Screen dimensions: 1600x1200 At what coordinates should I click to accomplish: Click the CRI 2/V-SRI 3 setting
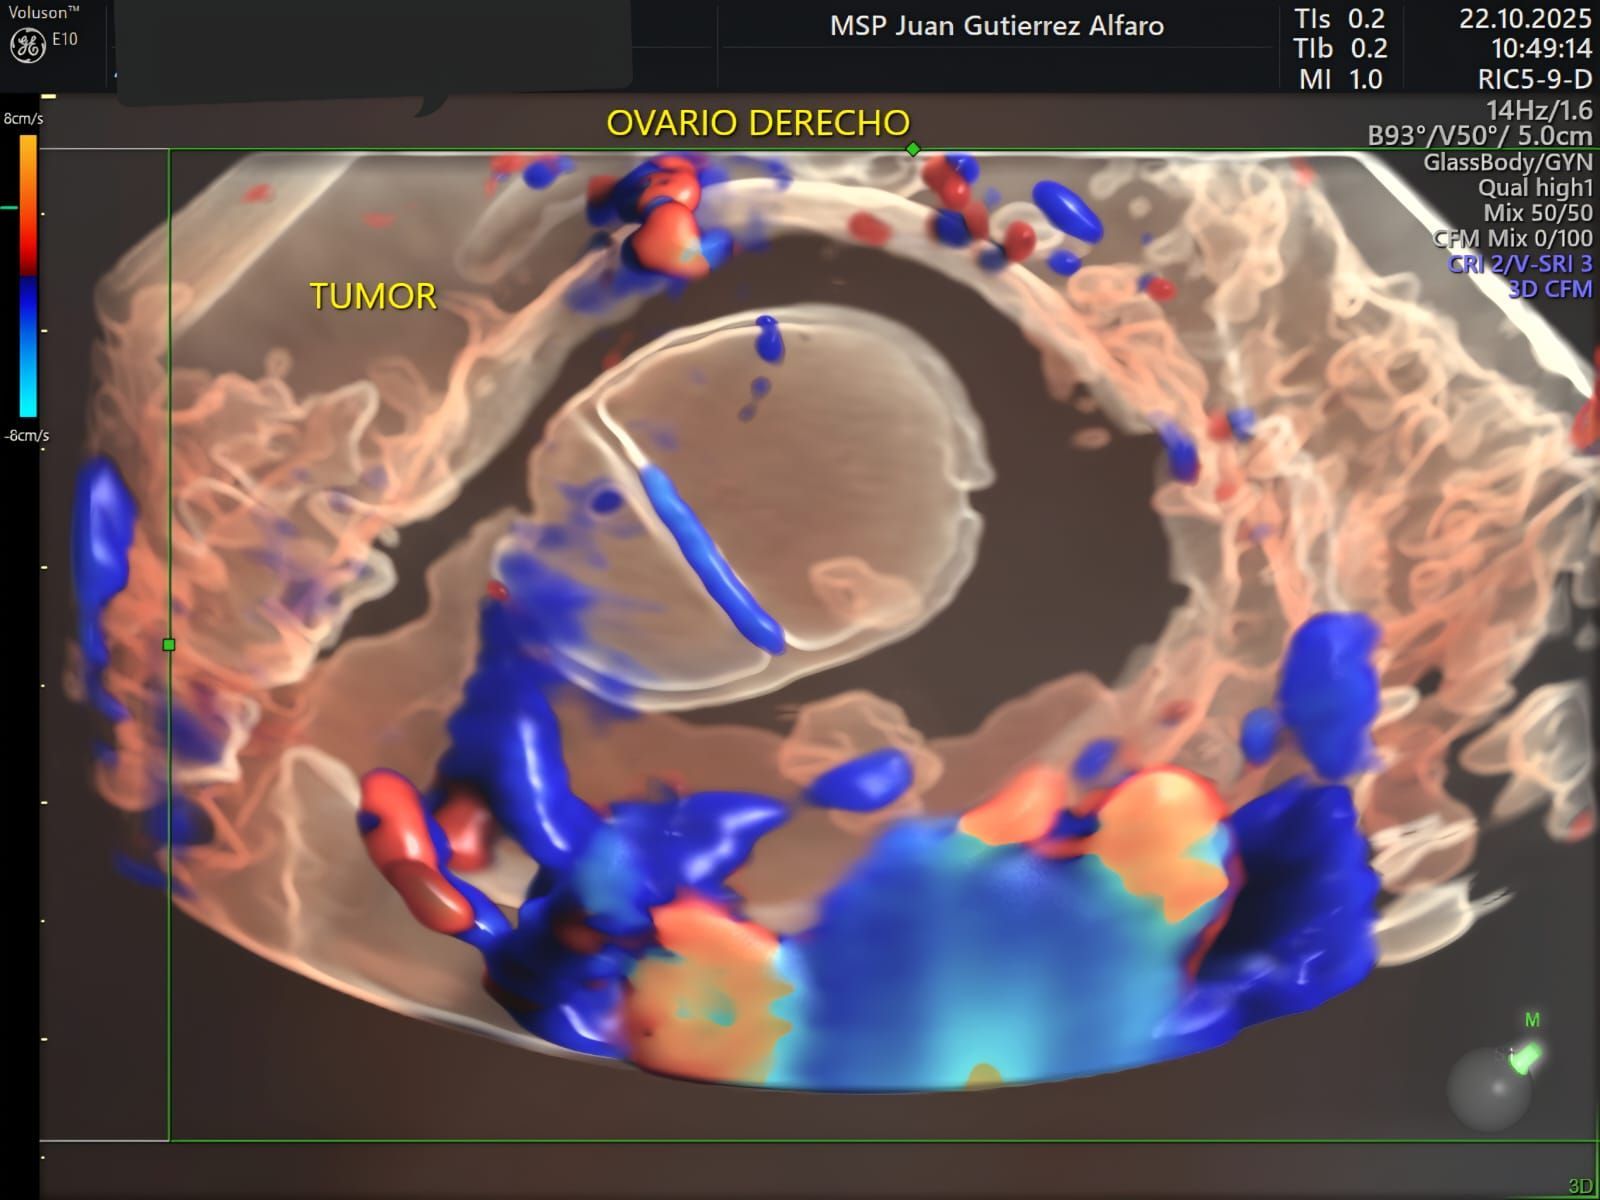tap(1520, 264)
